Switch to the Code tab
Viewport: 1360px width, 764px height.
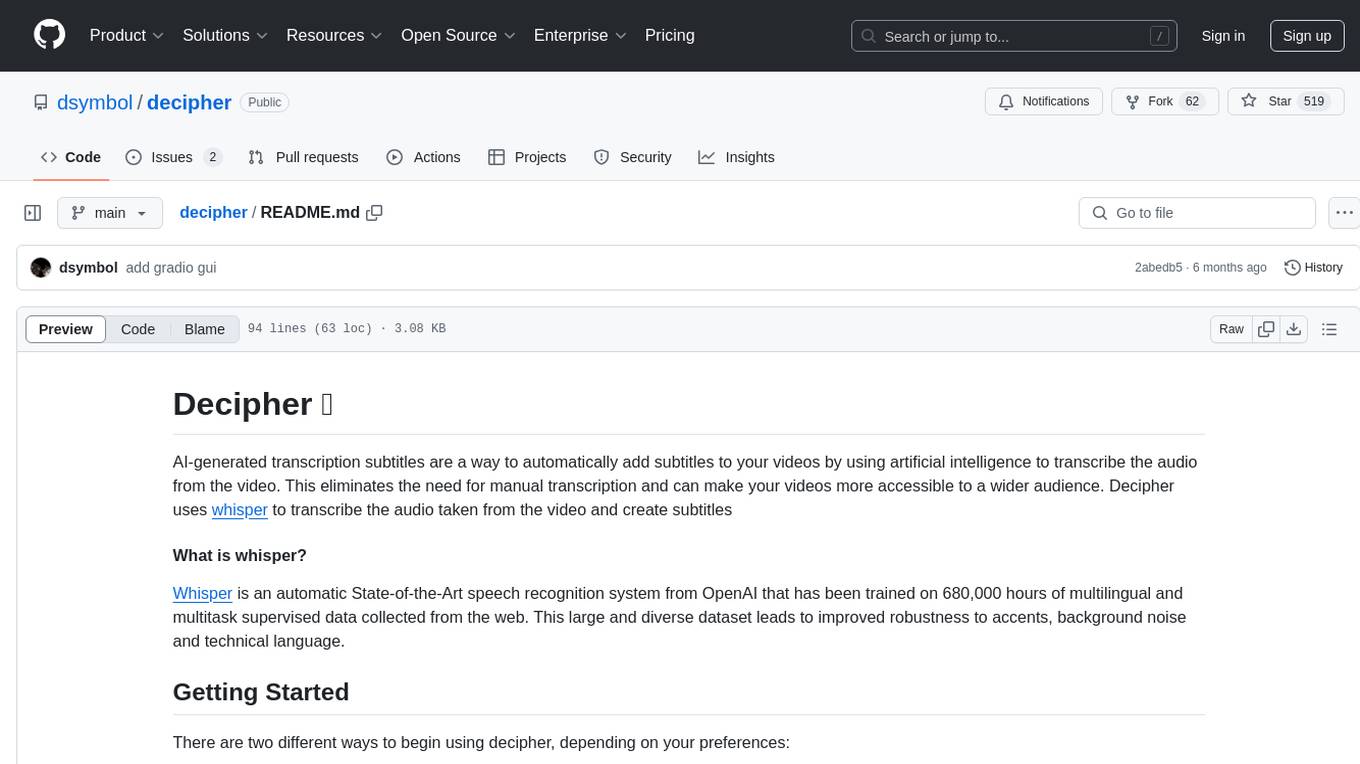point(71,157)
